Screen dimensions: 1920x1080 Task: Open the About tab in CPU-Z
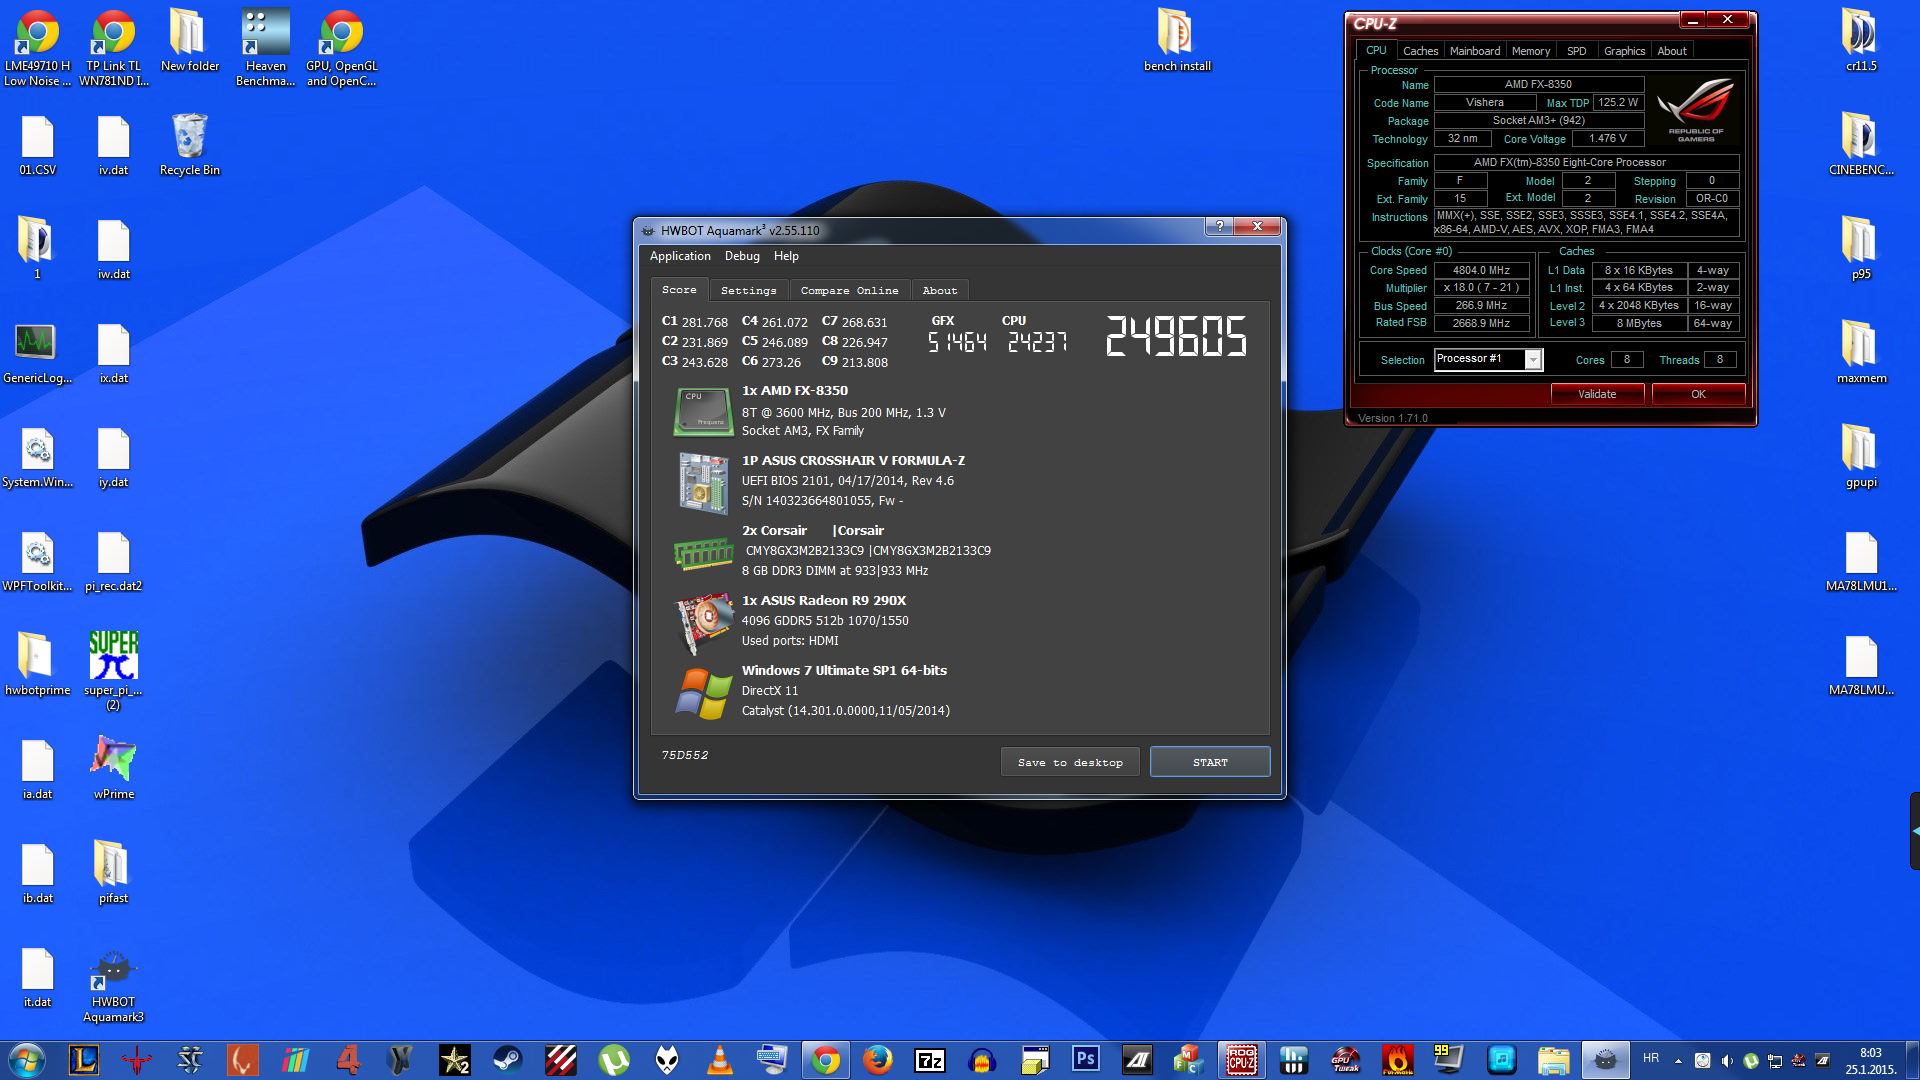[x=1672, y=51]
